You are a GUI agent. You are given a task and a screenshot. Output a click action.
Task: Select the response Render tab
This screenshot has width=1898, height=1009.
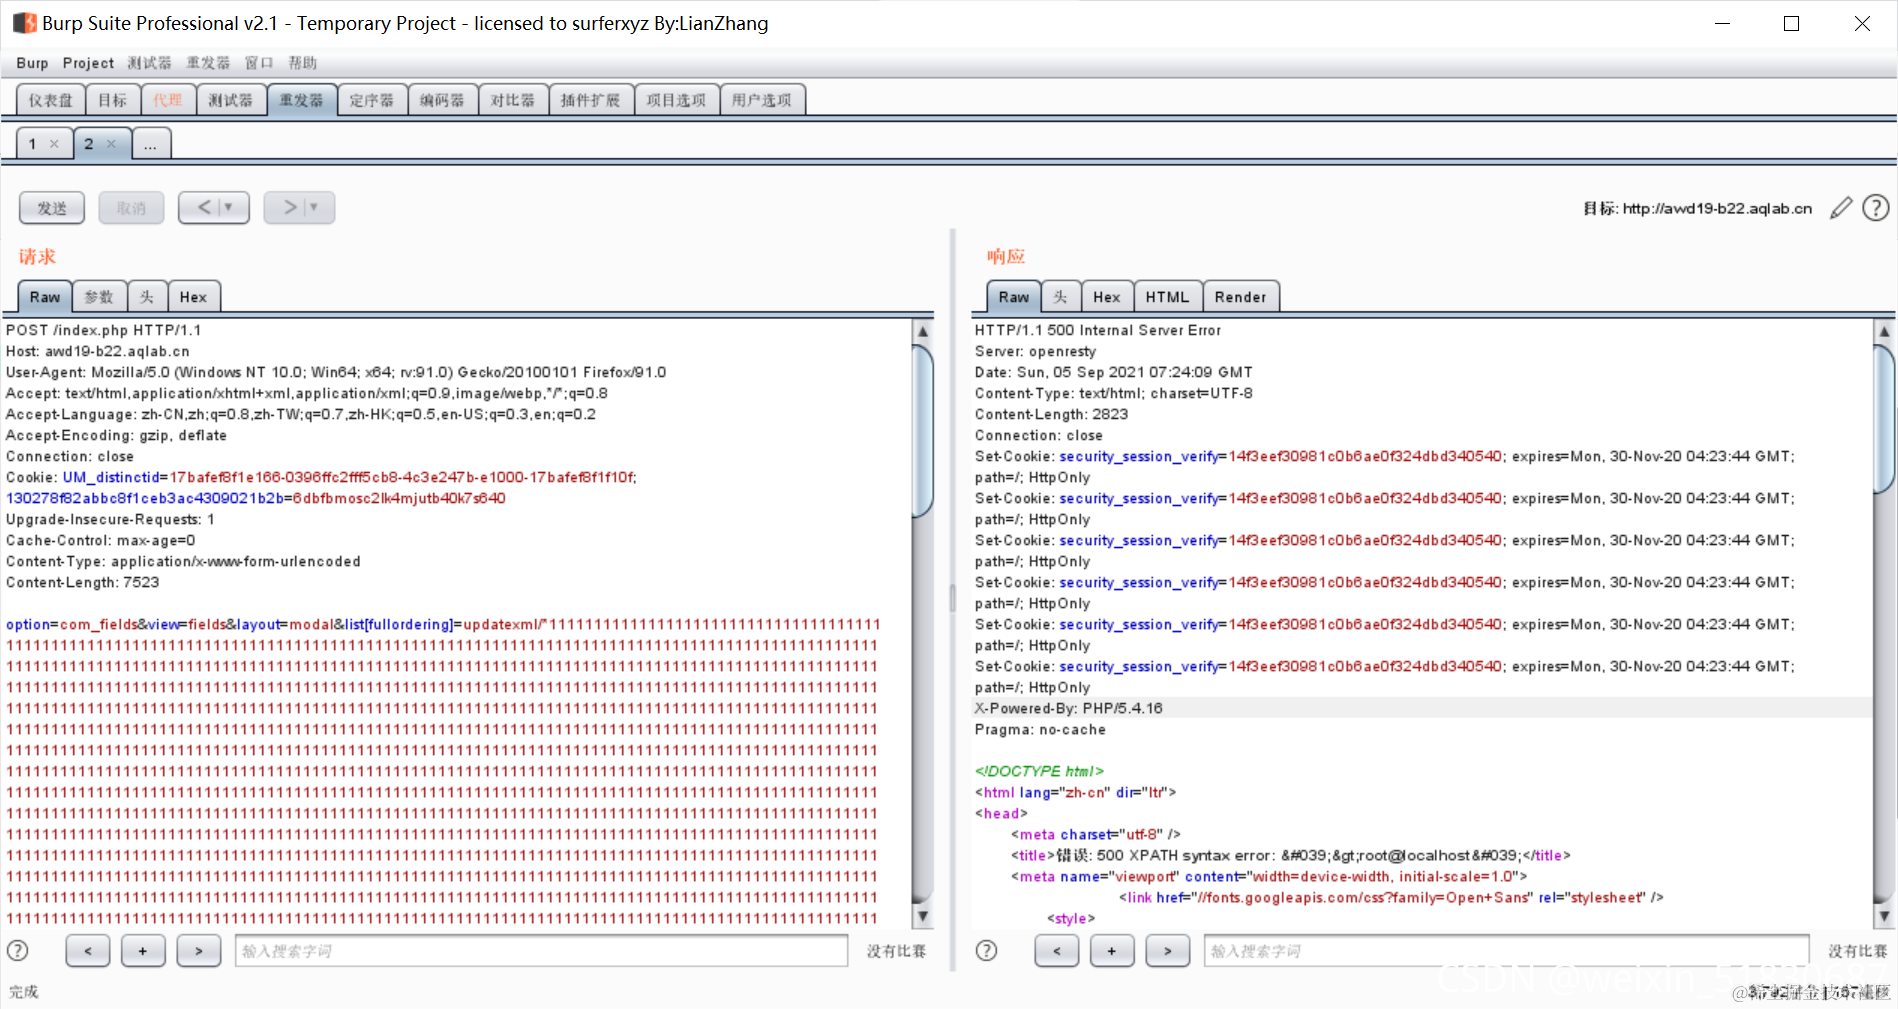tap(1241, 297)
